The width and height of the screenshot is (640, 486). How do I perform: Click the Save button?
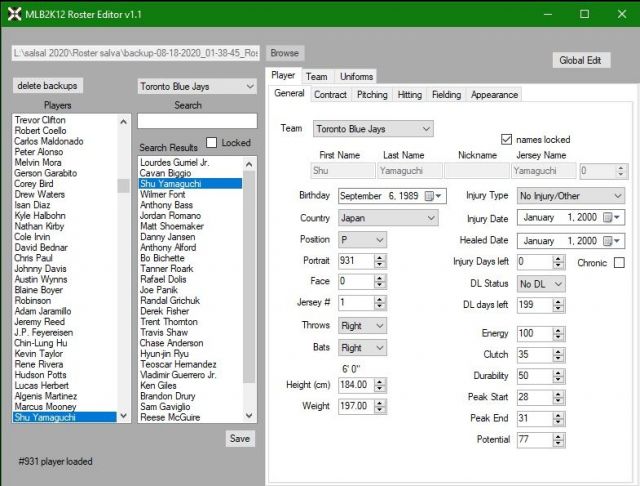tap(240, 439)
